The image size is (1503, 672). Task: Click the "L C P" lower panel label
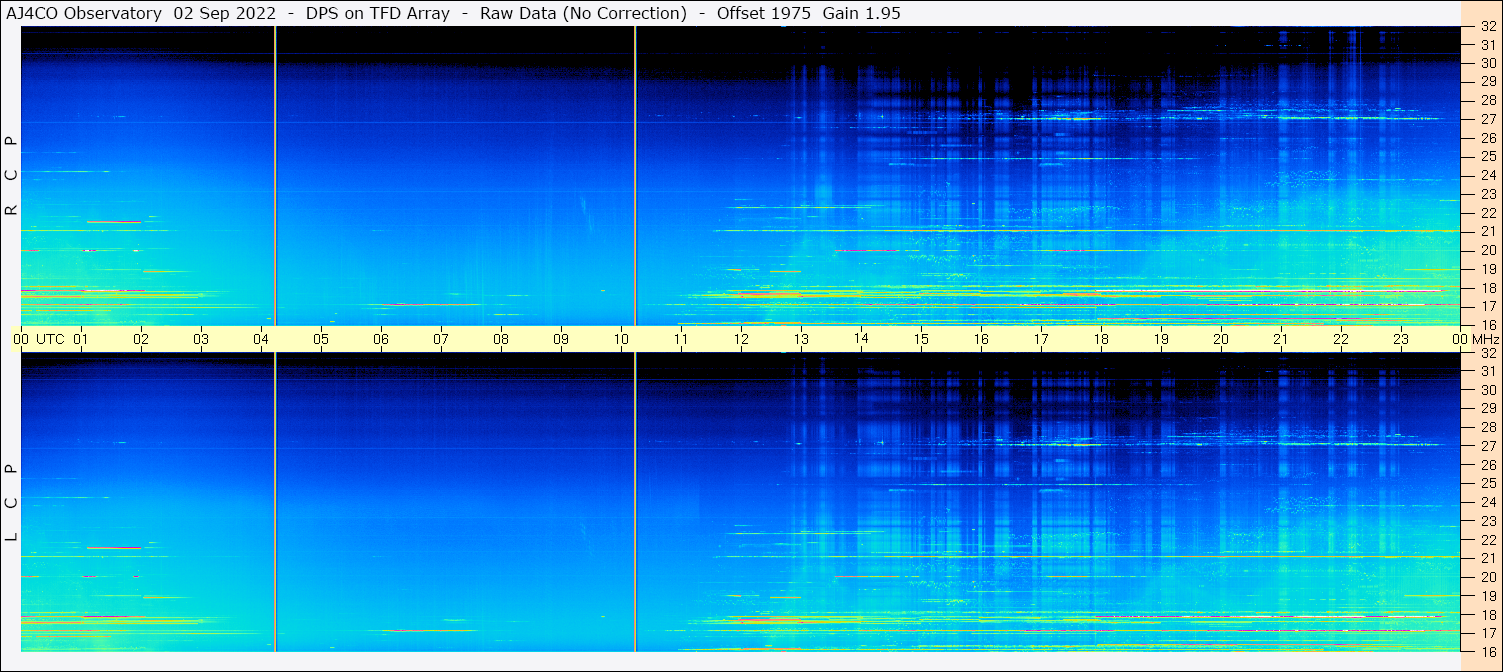tap(12, 502)
